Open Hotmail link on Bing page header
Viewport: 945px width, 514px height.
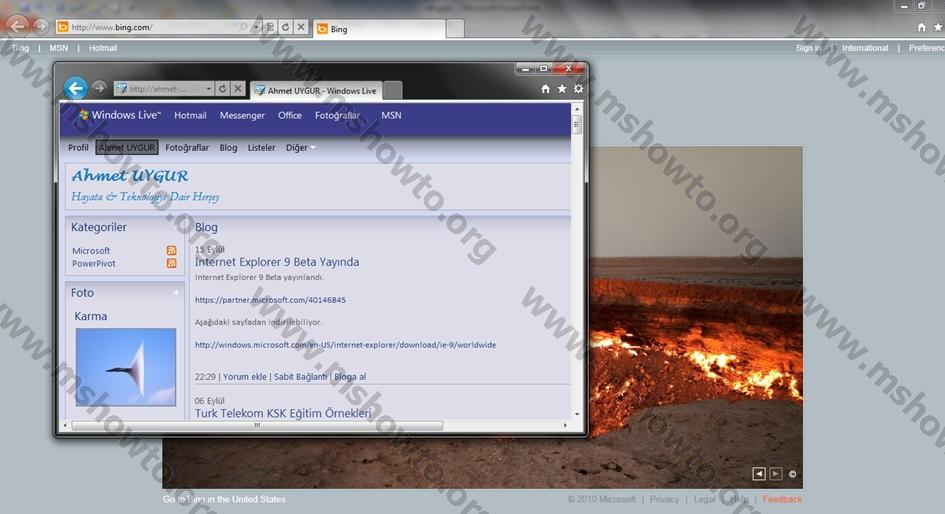coord(103,48)
